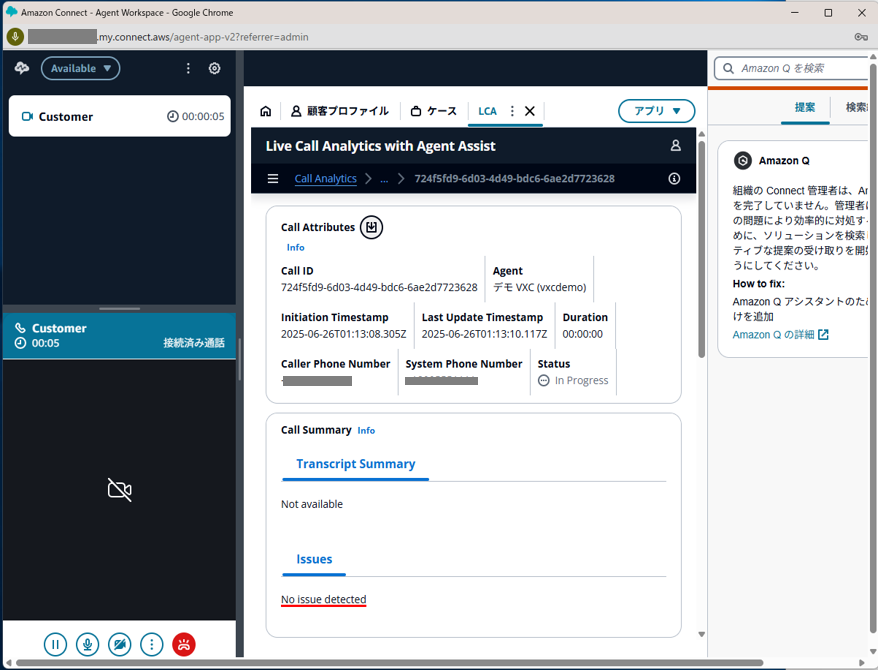Toggle the agent camera off icon
The image size is (878, 670).
[120, 645]
